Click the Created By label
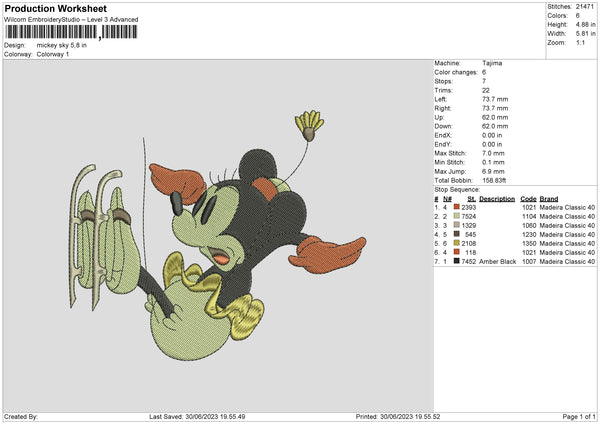 tap(21, 417)
